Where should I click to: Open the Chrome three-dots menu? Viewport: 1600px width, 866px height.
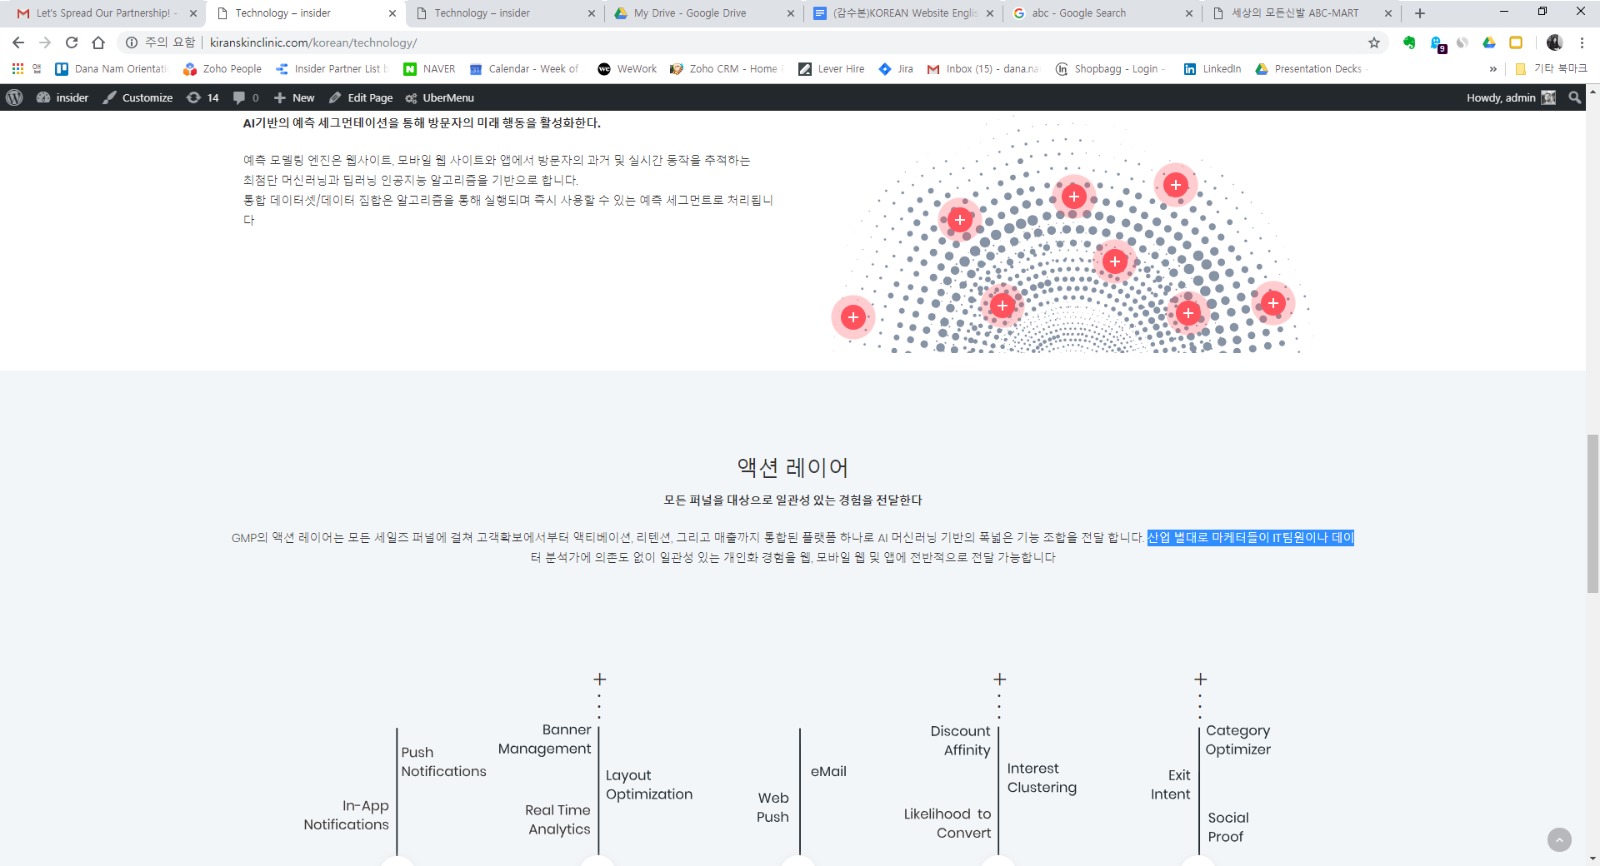(x=1582, y=43)
